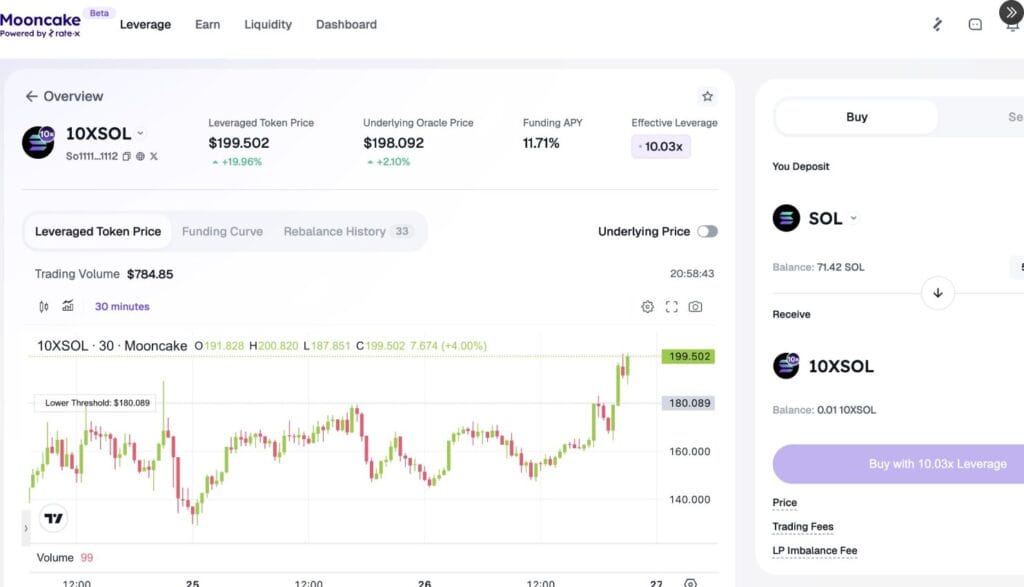
Task: Open the chart indicators icon
Action: click(66, 306)
